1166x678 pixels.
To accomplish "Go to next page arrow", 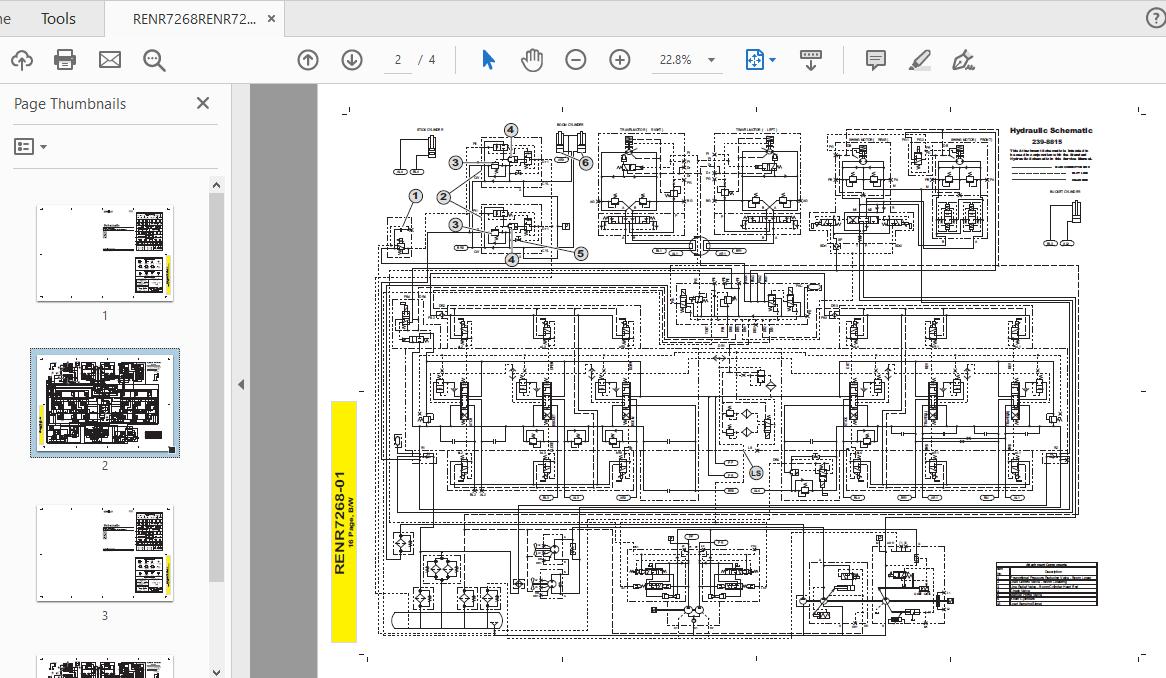I will 352,60.
